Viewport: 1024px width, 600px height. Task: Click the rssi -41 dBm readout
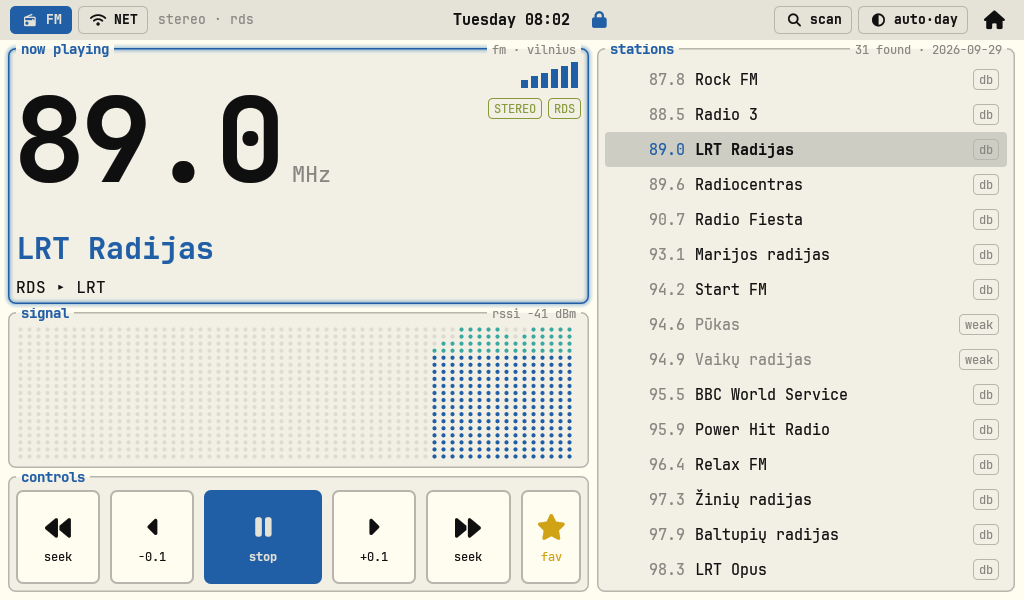click(534, 314)
